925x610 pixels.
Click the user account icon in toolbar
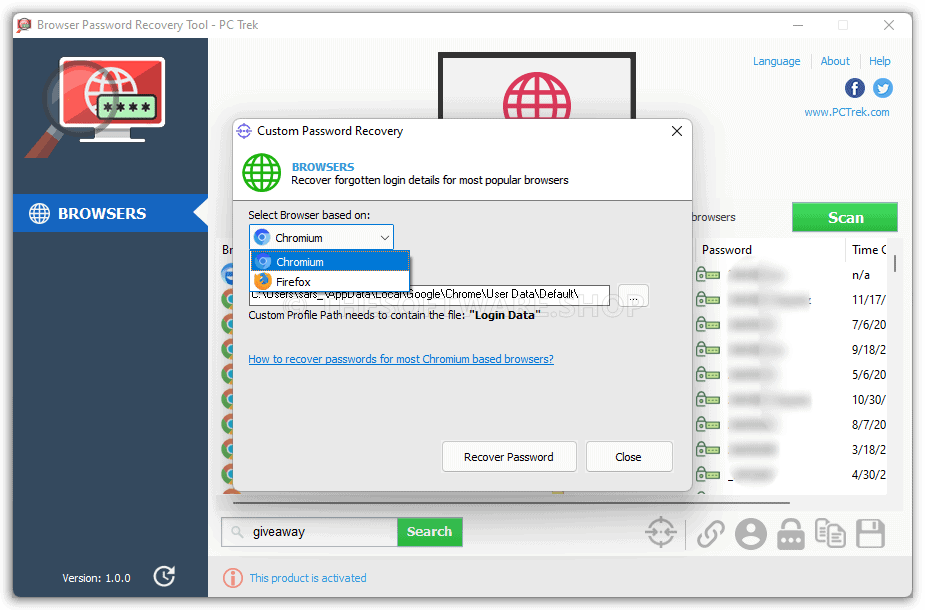pos(753,534)
